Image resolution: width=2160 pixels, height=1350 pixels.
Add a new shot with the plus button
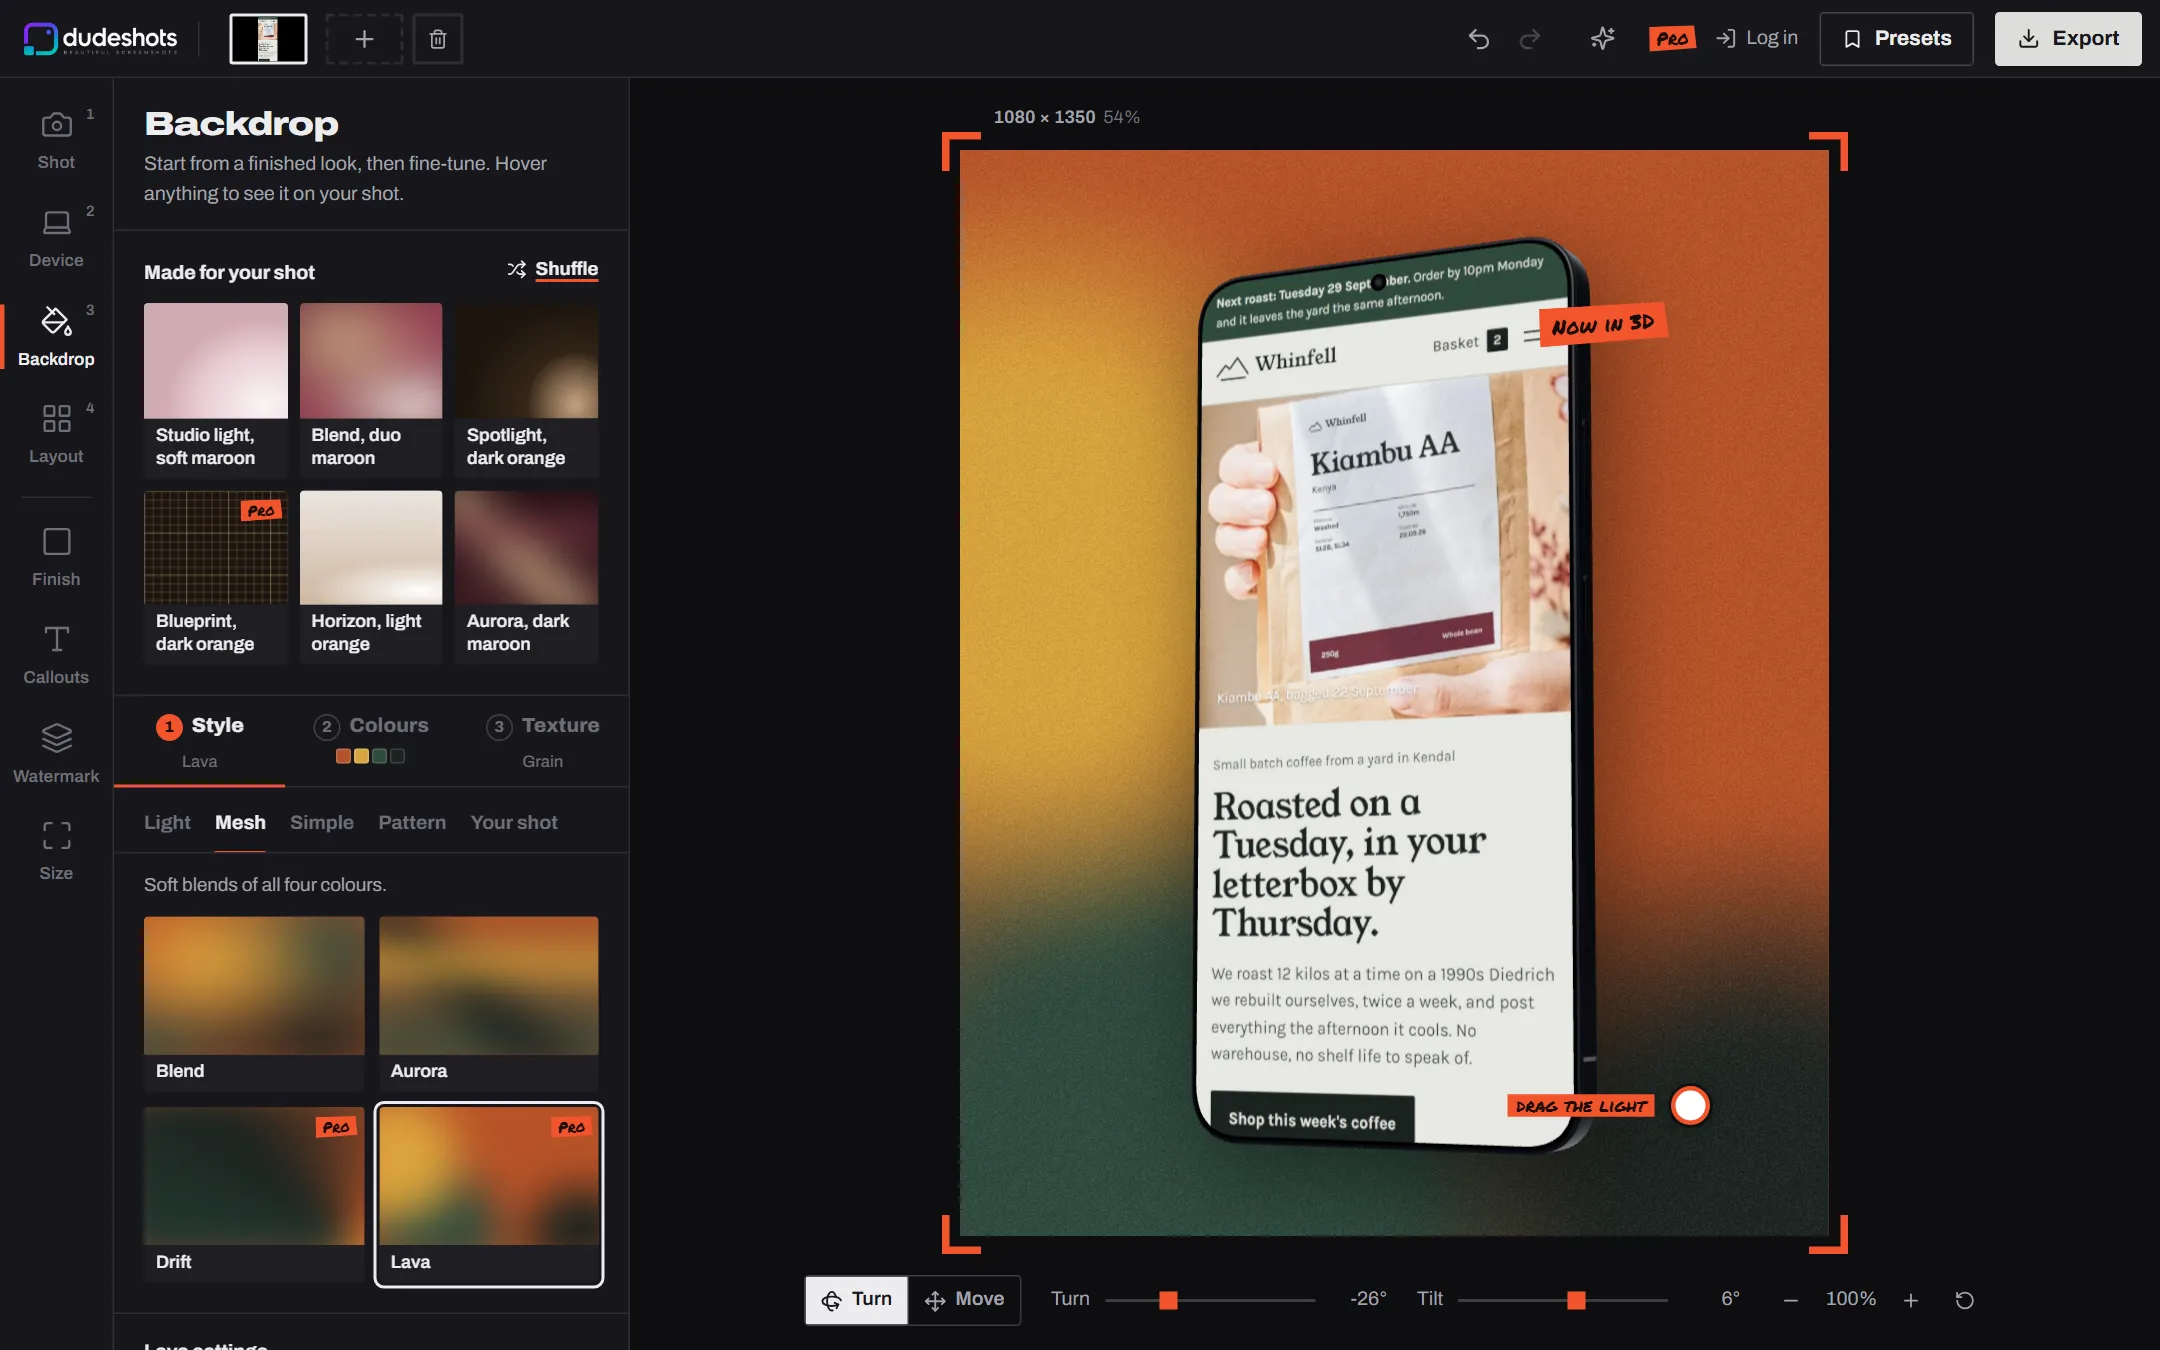tap(364, 39)
